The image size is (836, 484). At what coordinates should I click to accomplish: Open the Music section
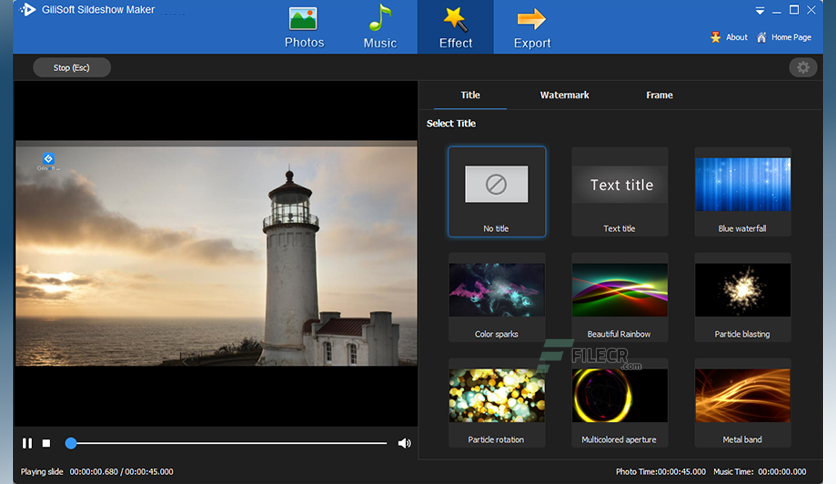pyautogui.click(x=380, y=28)
